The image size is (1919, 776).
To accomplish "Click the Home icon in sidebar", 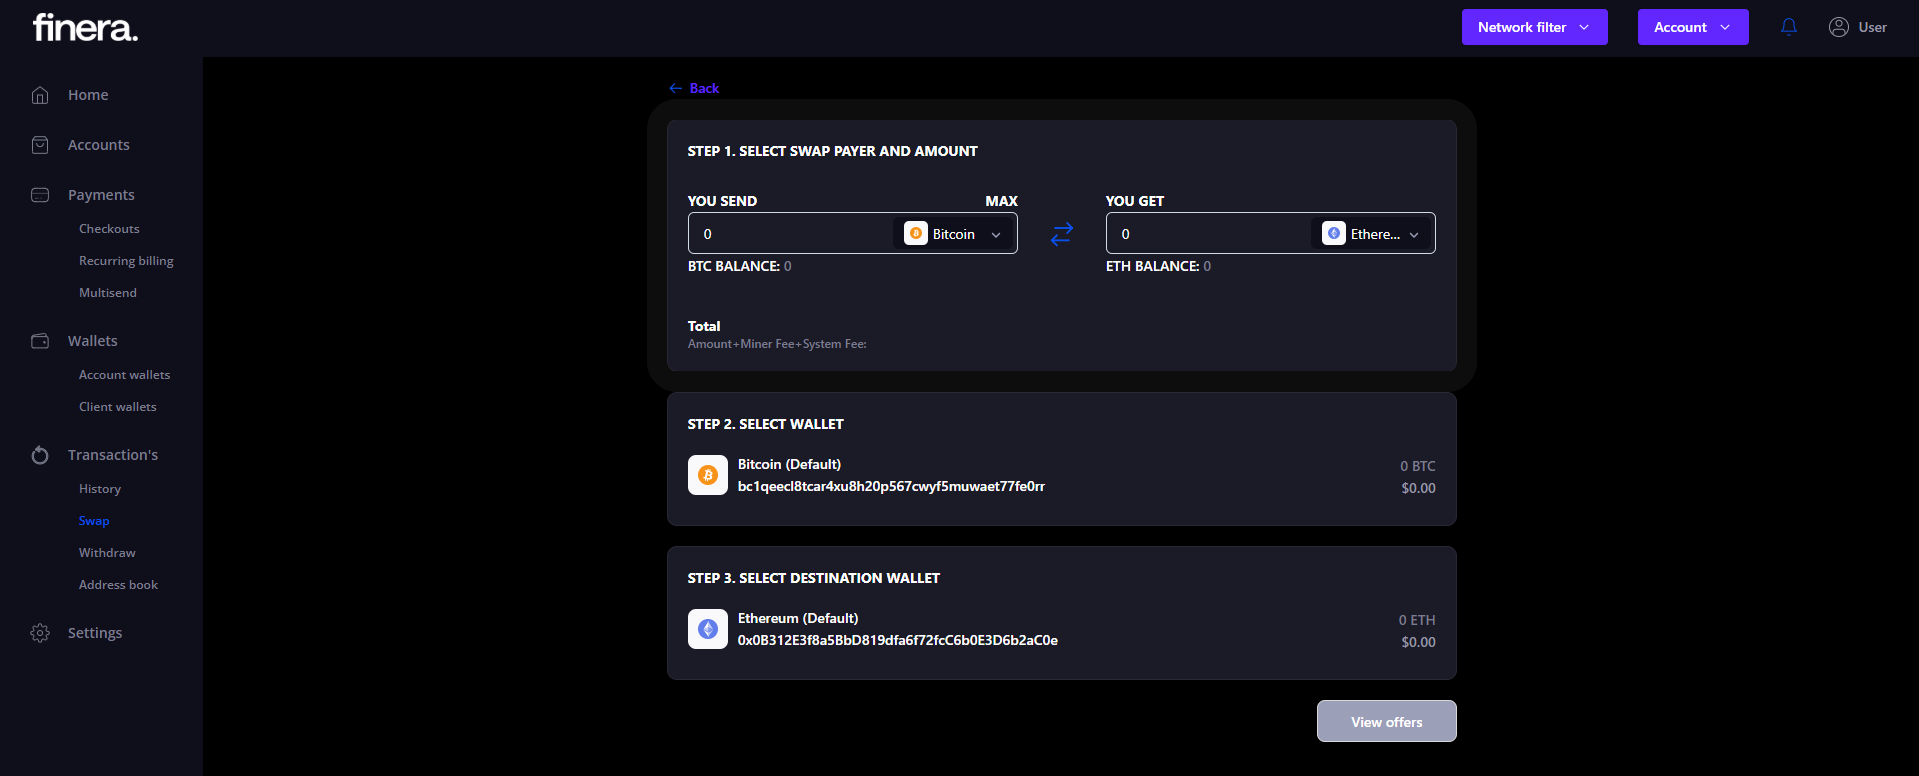I will click(x=40, y=95).
